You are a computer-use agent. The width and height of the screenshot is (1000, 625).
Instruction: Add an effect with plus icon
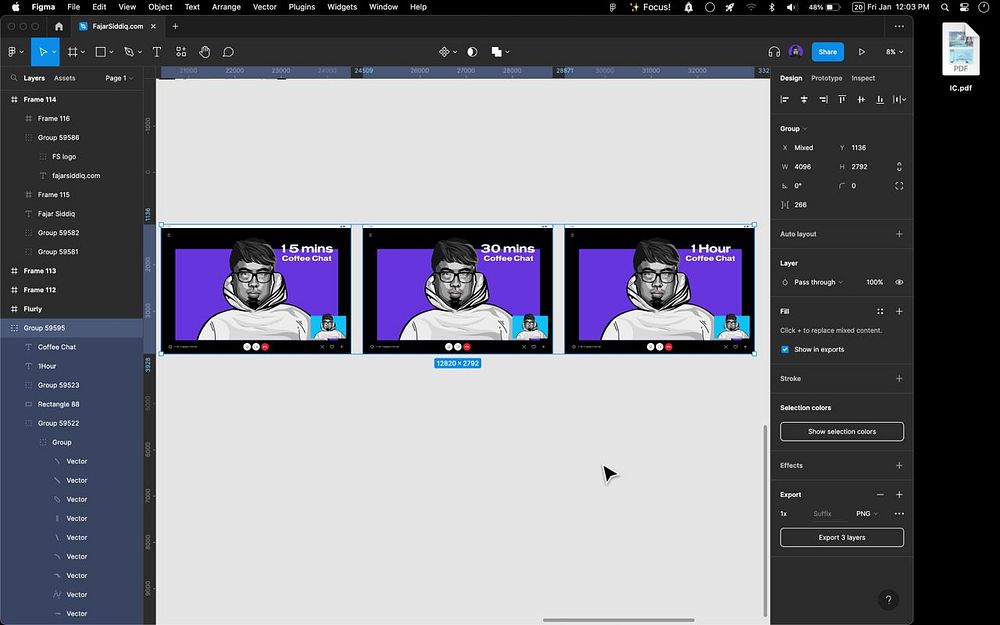899,465
